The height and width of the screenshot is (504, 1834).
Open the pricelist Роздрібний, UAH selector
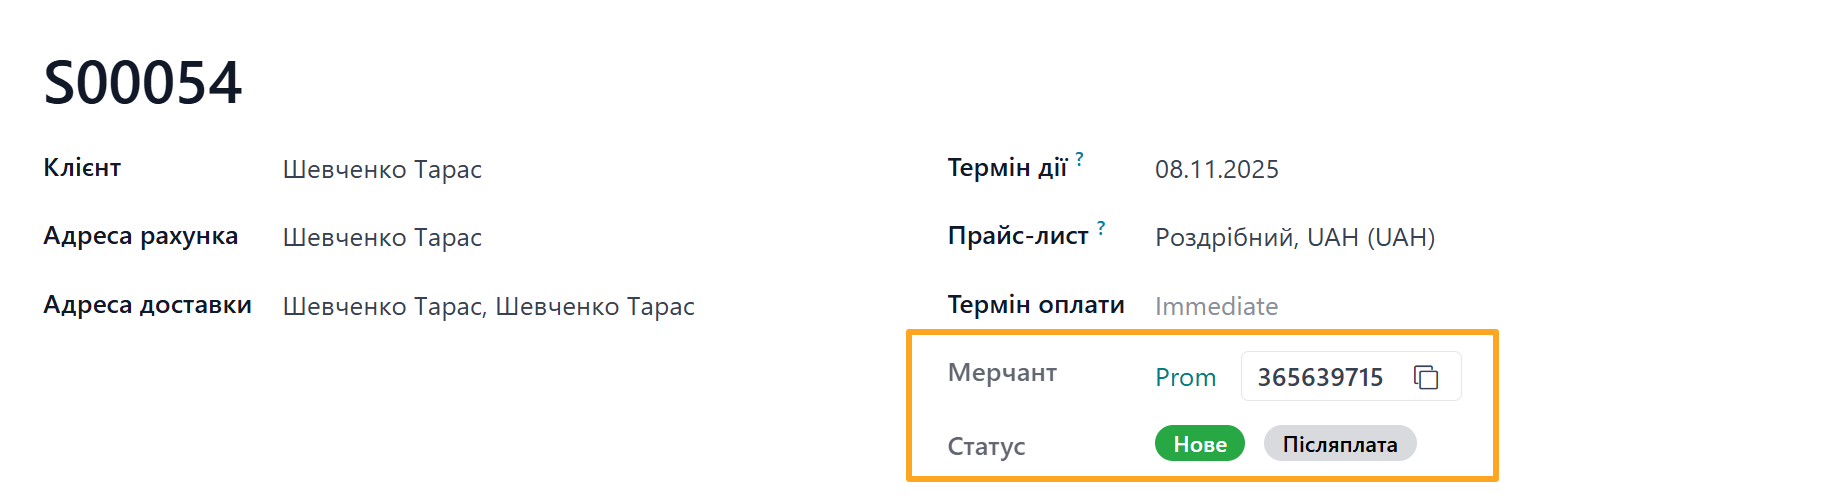pyautogui.click(x=1294, y=237)
